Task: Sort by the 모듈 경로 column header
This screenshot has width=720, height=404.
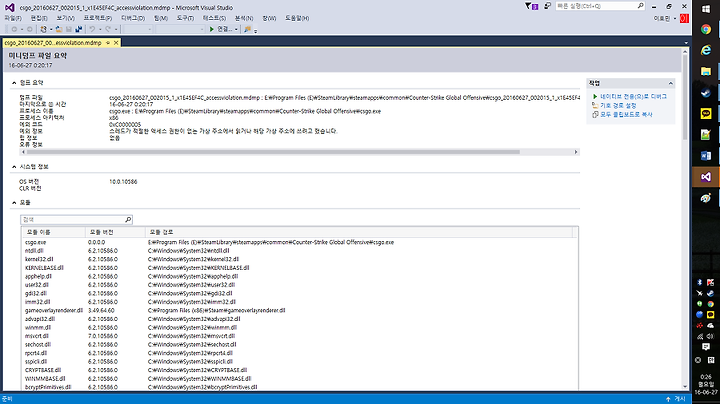Action: 358,232
